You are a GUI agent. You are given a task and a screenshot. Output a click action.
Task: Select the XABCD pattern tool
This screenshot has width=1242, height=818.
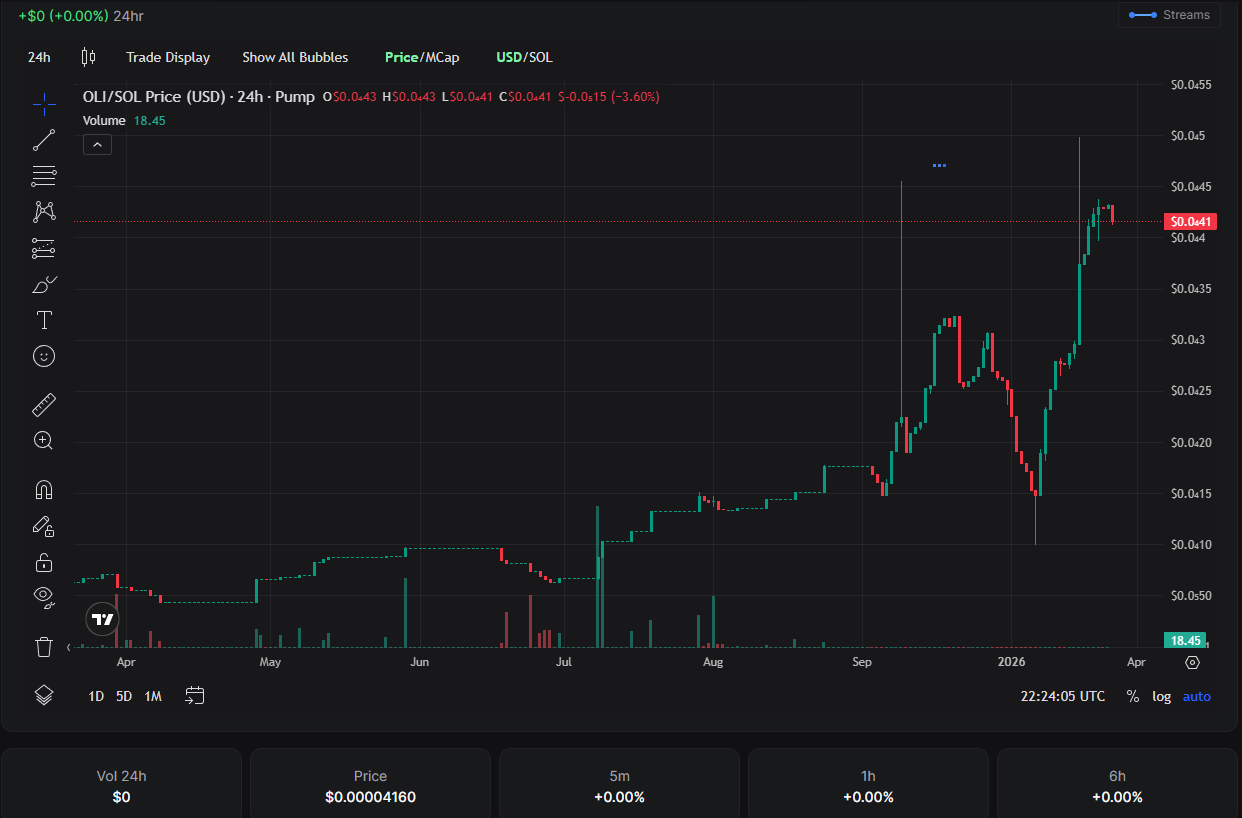click(x=44, y=212)
